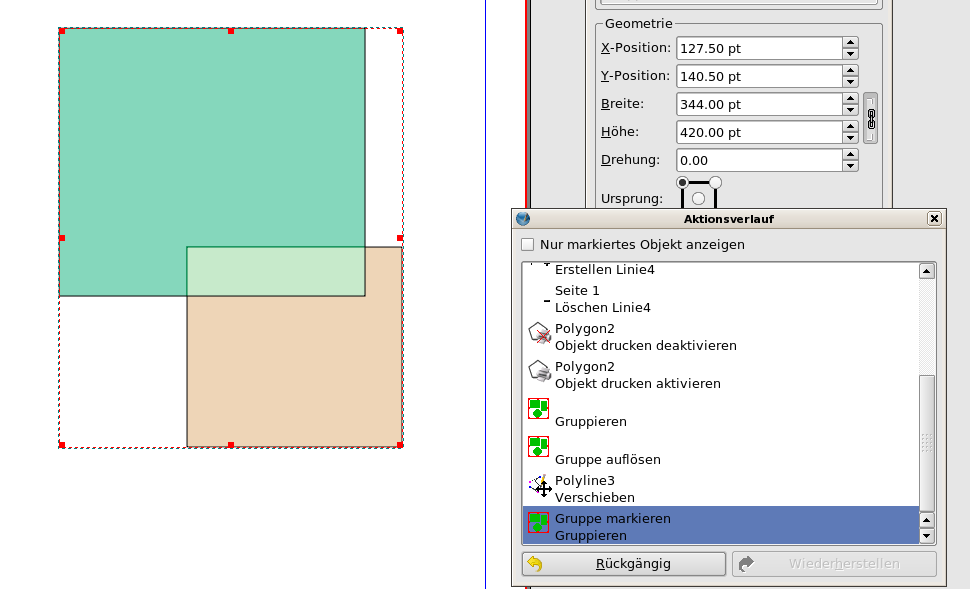Click the Gruppe markieren history entry icon
The height and width of the screenshot is (589, 970).
point(538,522)
